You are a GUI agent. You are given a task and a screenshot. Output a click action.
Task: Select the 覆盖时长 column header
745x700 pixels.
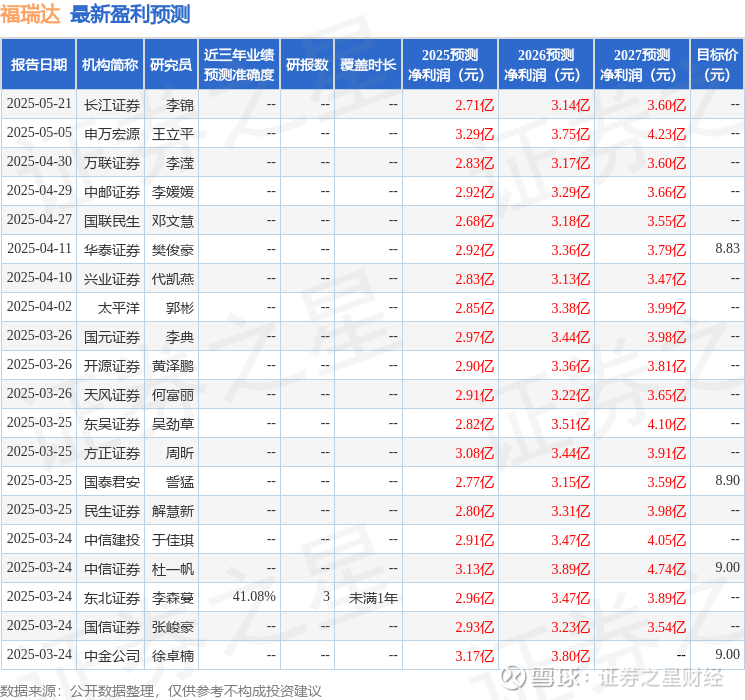(x=368, y=65)
